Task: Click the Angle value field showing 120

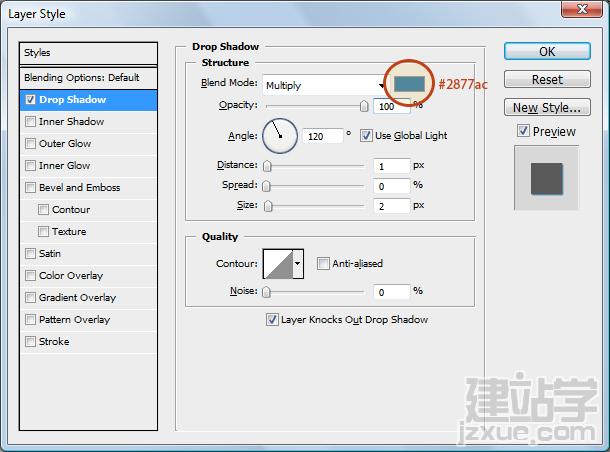Action: click(323, 136)
